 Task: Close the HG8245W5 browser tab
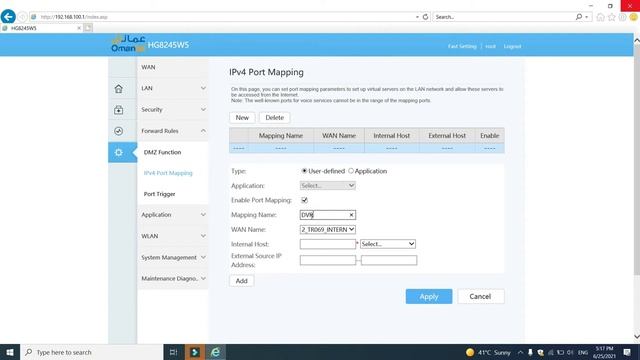(79, 28)
